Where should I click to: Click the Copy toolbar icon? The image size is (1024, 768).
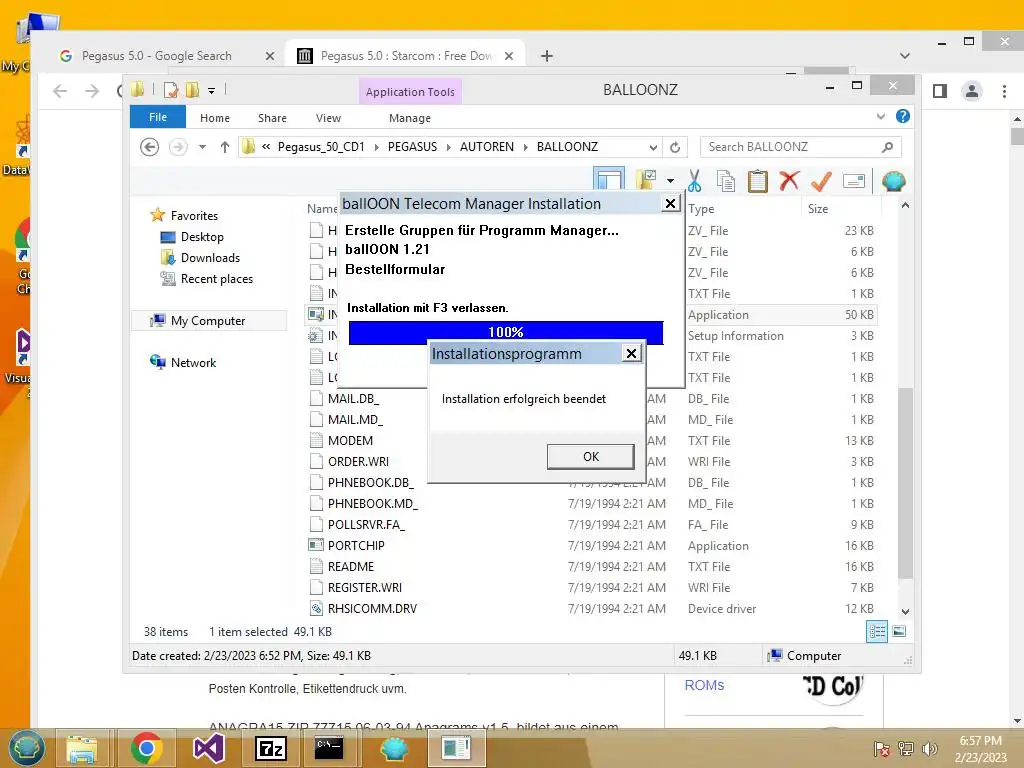pyautogui.click(x=726, y=181)
